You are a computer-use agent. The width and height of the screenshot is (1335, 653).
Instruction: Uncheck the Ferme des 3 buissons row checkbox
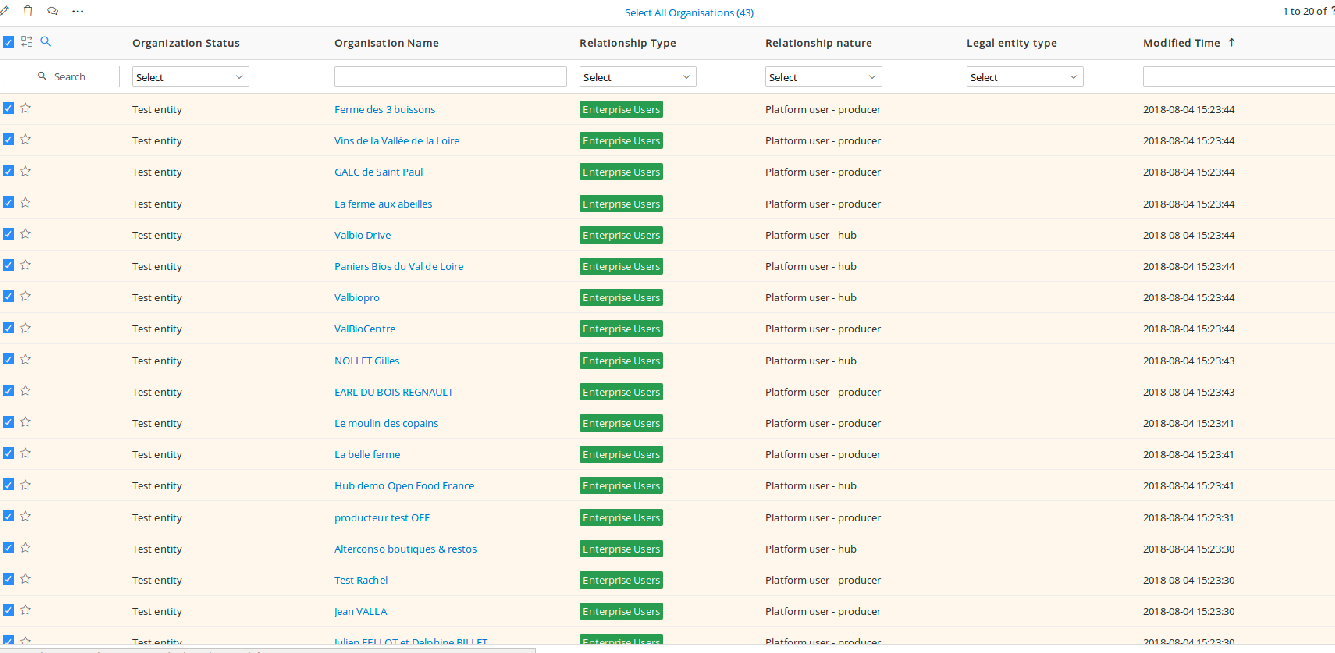click(x=8, y=108)
